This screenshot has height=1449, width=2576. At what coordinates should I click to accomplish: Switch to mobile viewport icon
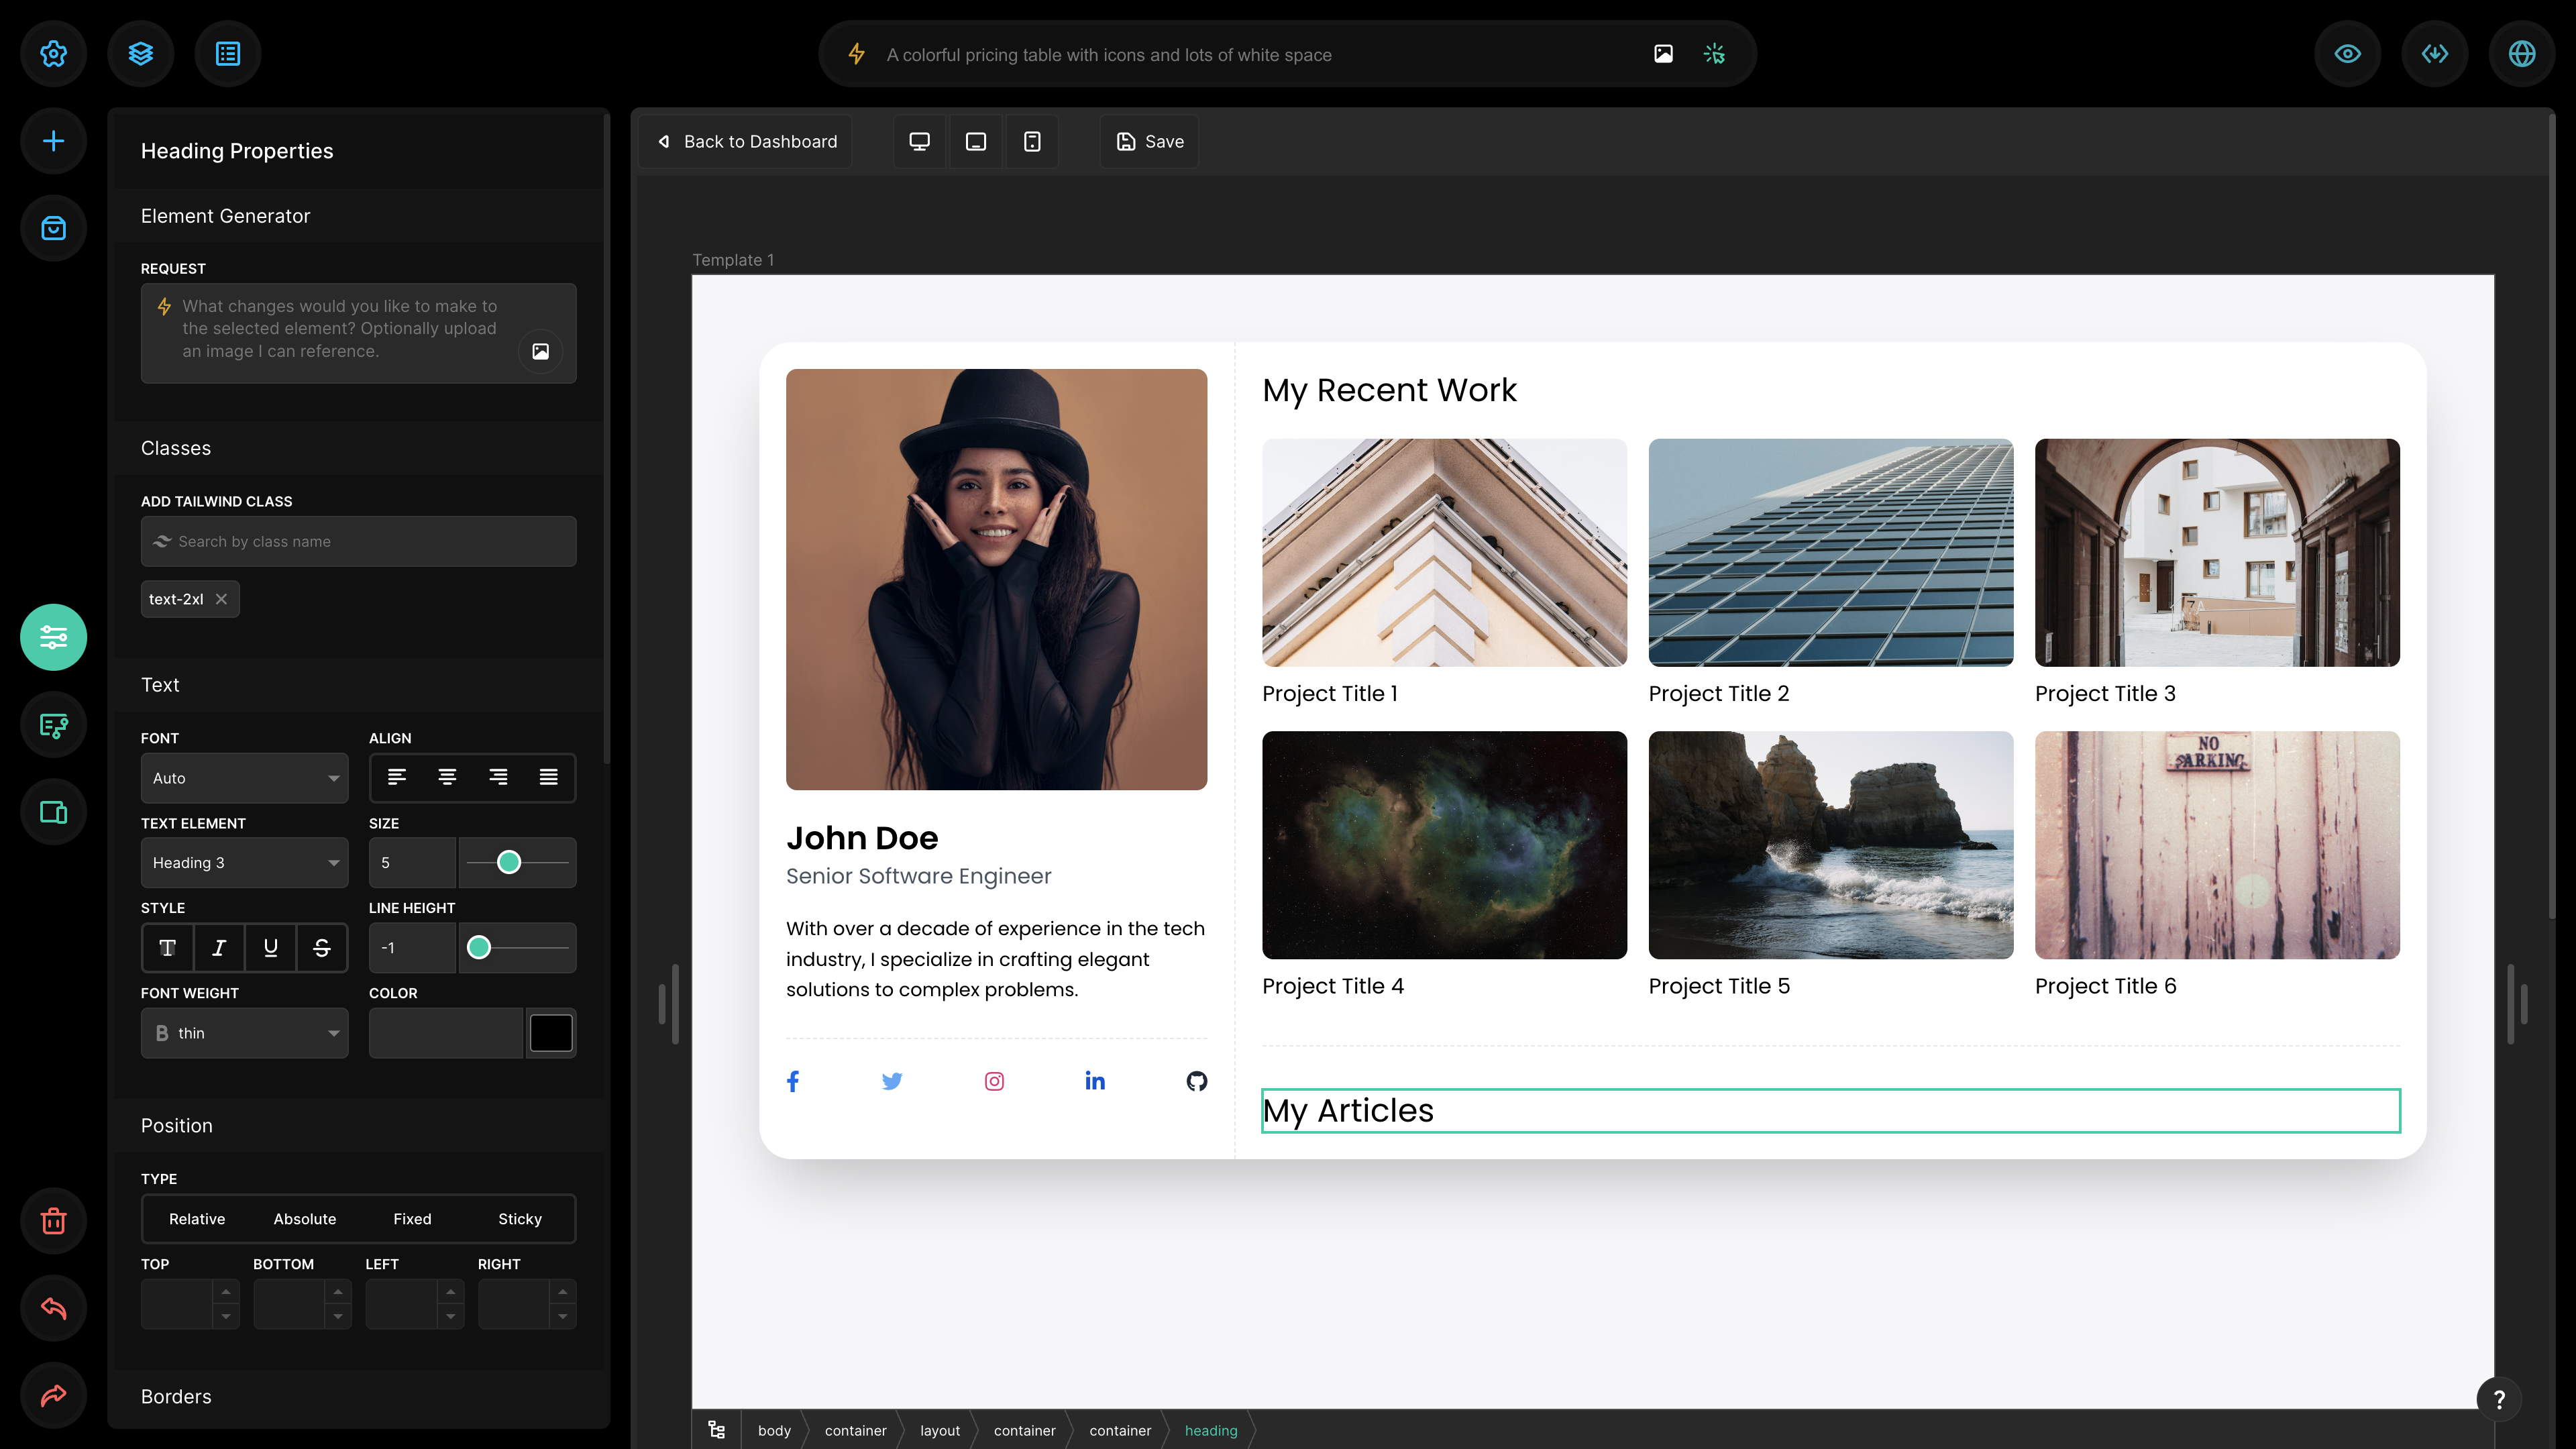coord(1032,142)
